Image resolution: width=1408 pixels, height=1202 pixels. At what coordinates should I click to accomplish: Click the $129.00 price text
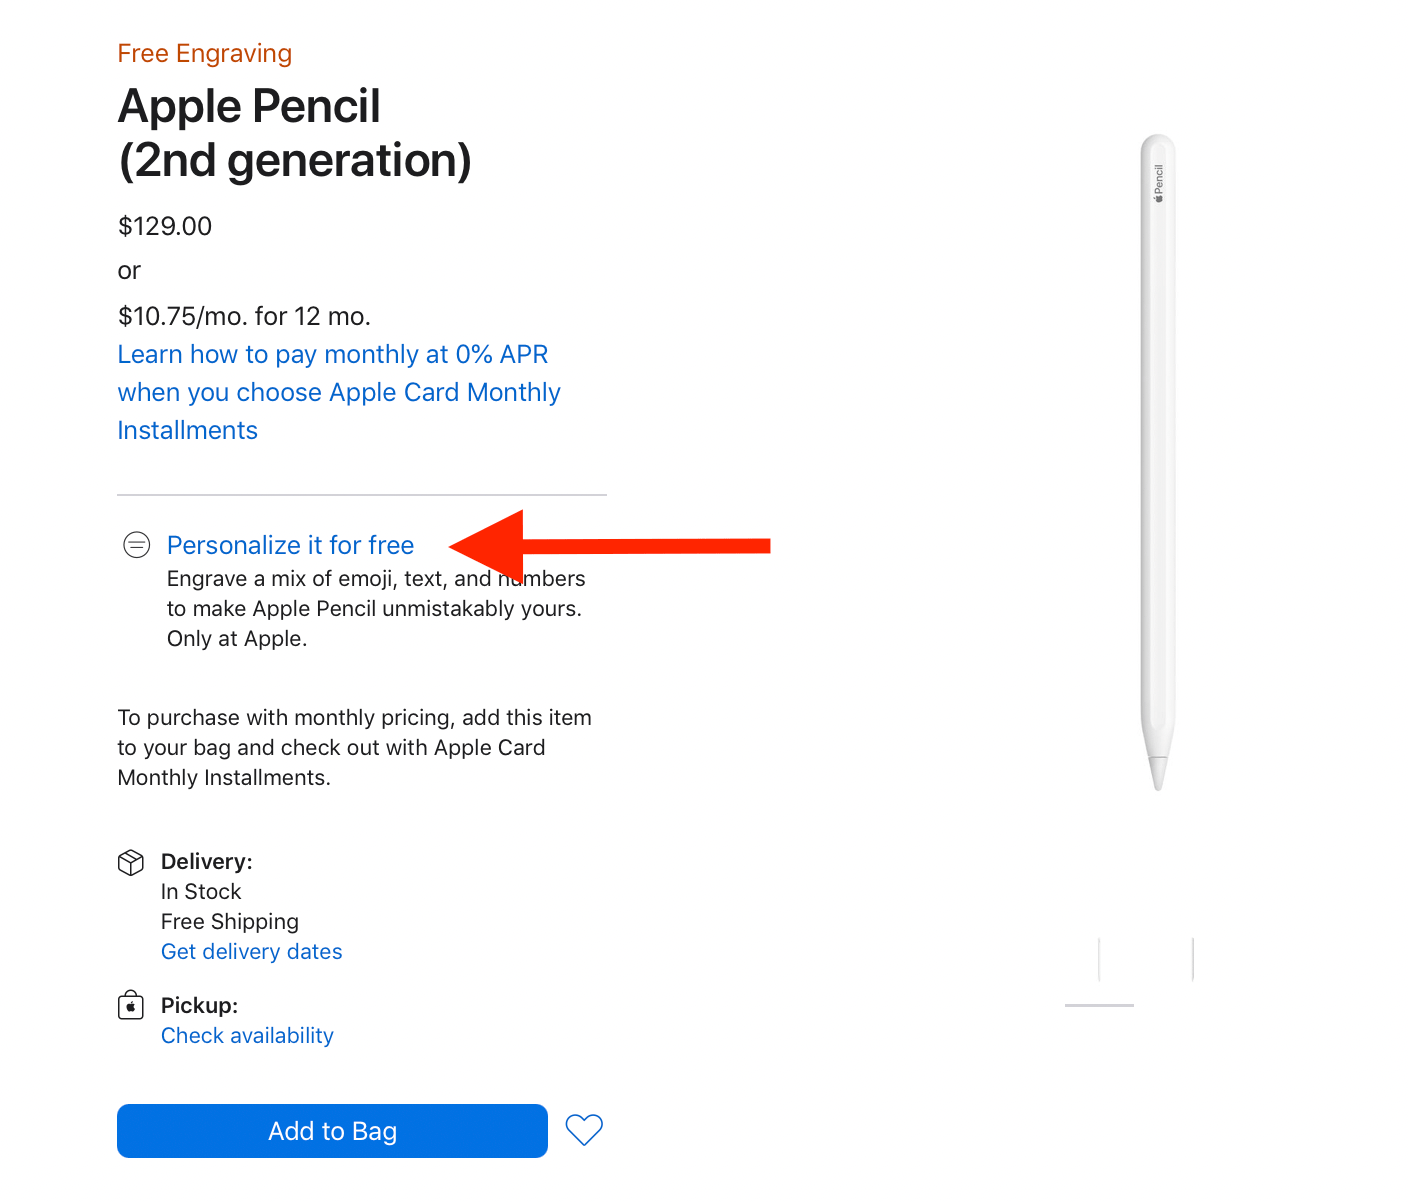point(164,226)
